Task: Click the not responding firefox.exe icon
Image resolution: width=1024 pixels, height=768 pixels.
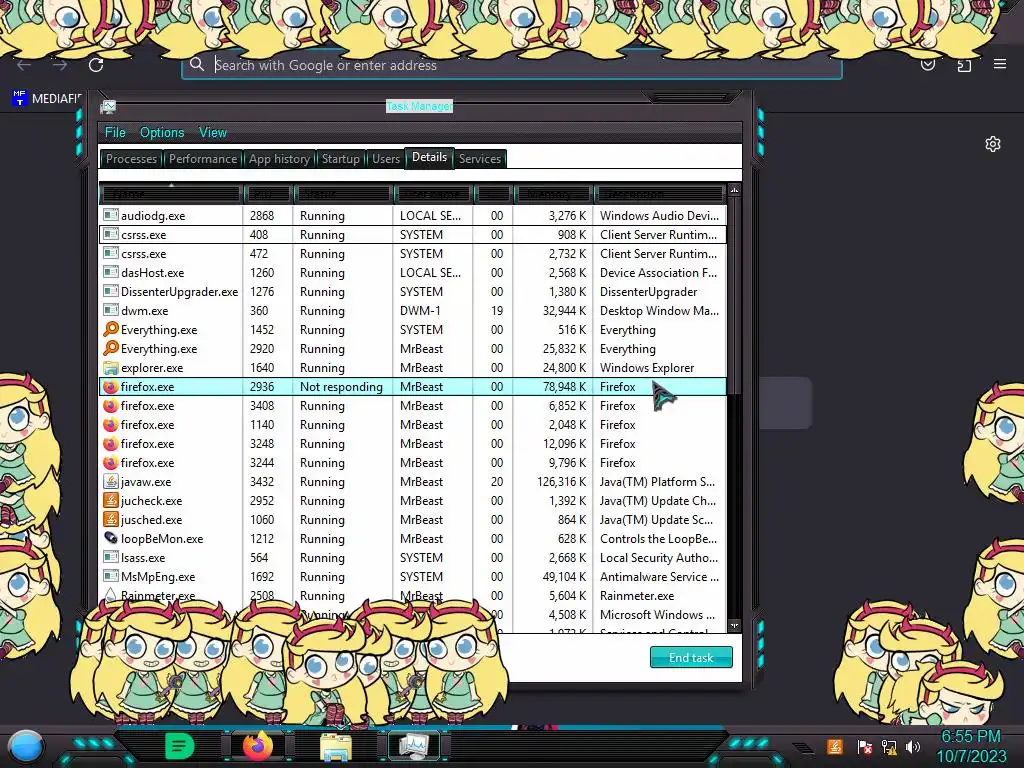Action: [111, 387]
